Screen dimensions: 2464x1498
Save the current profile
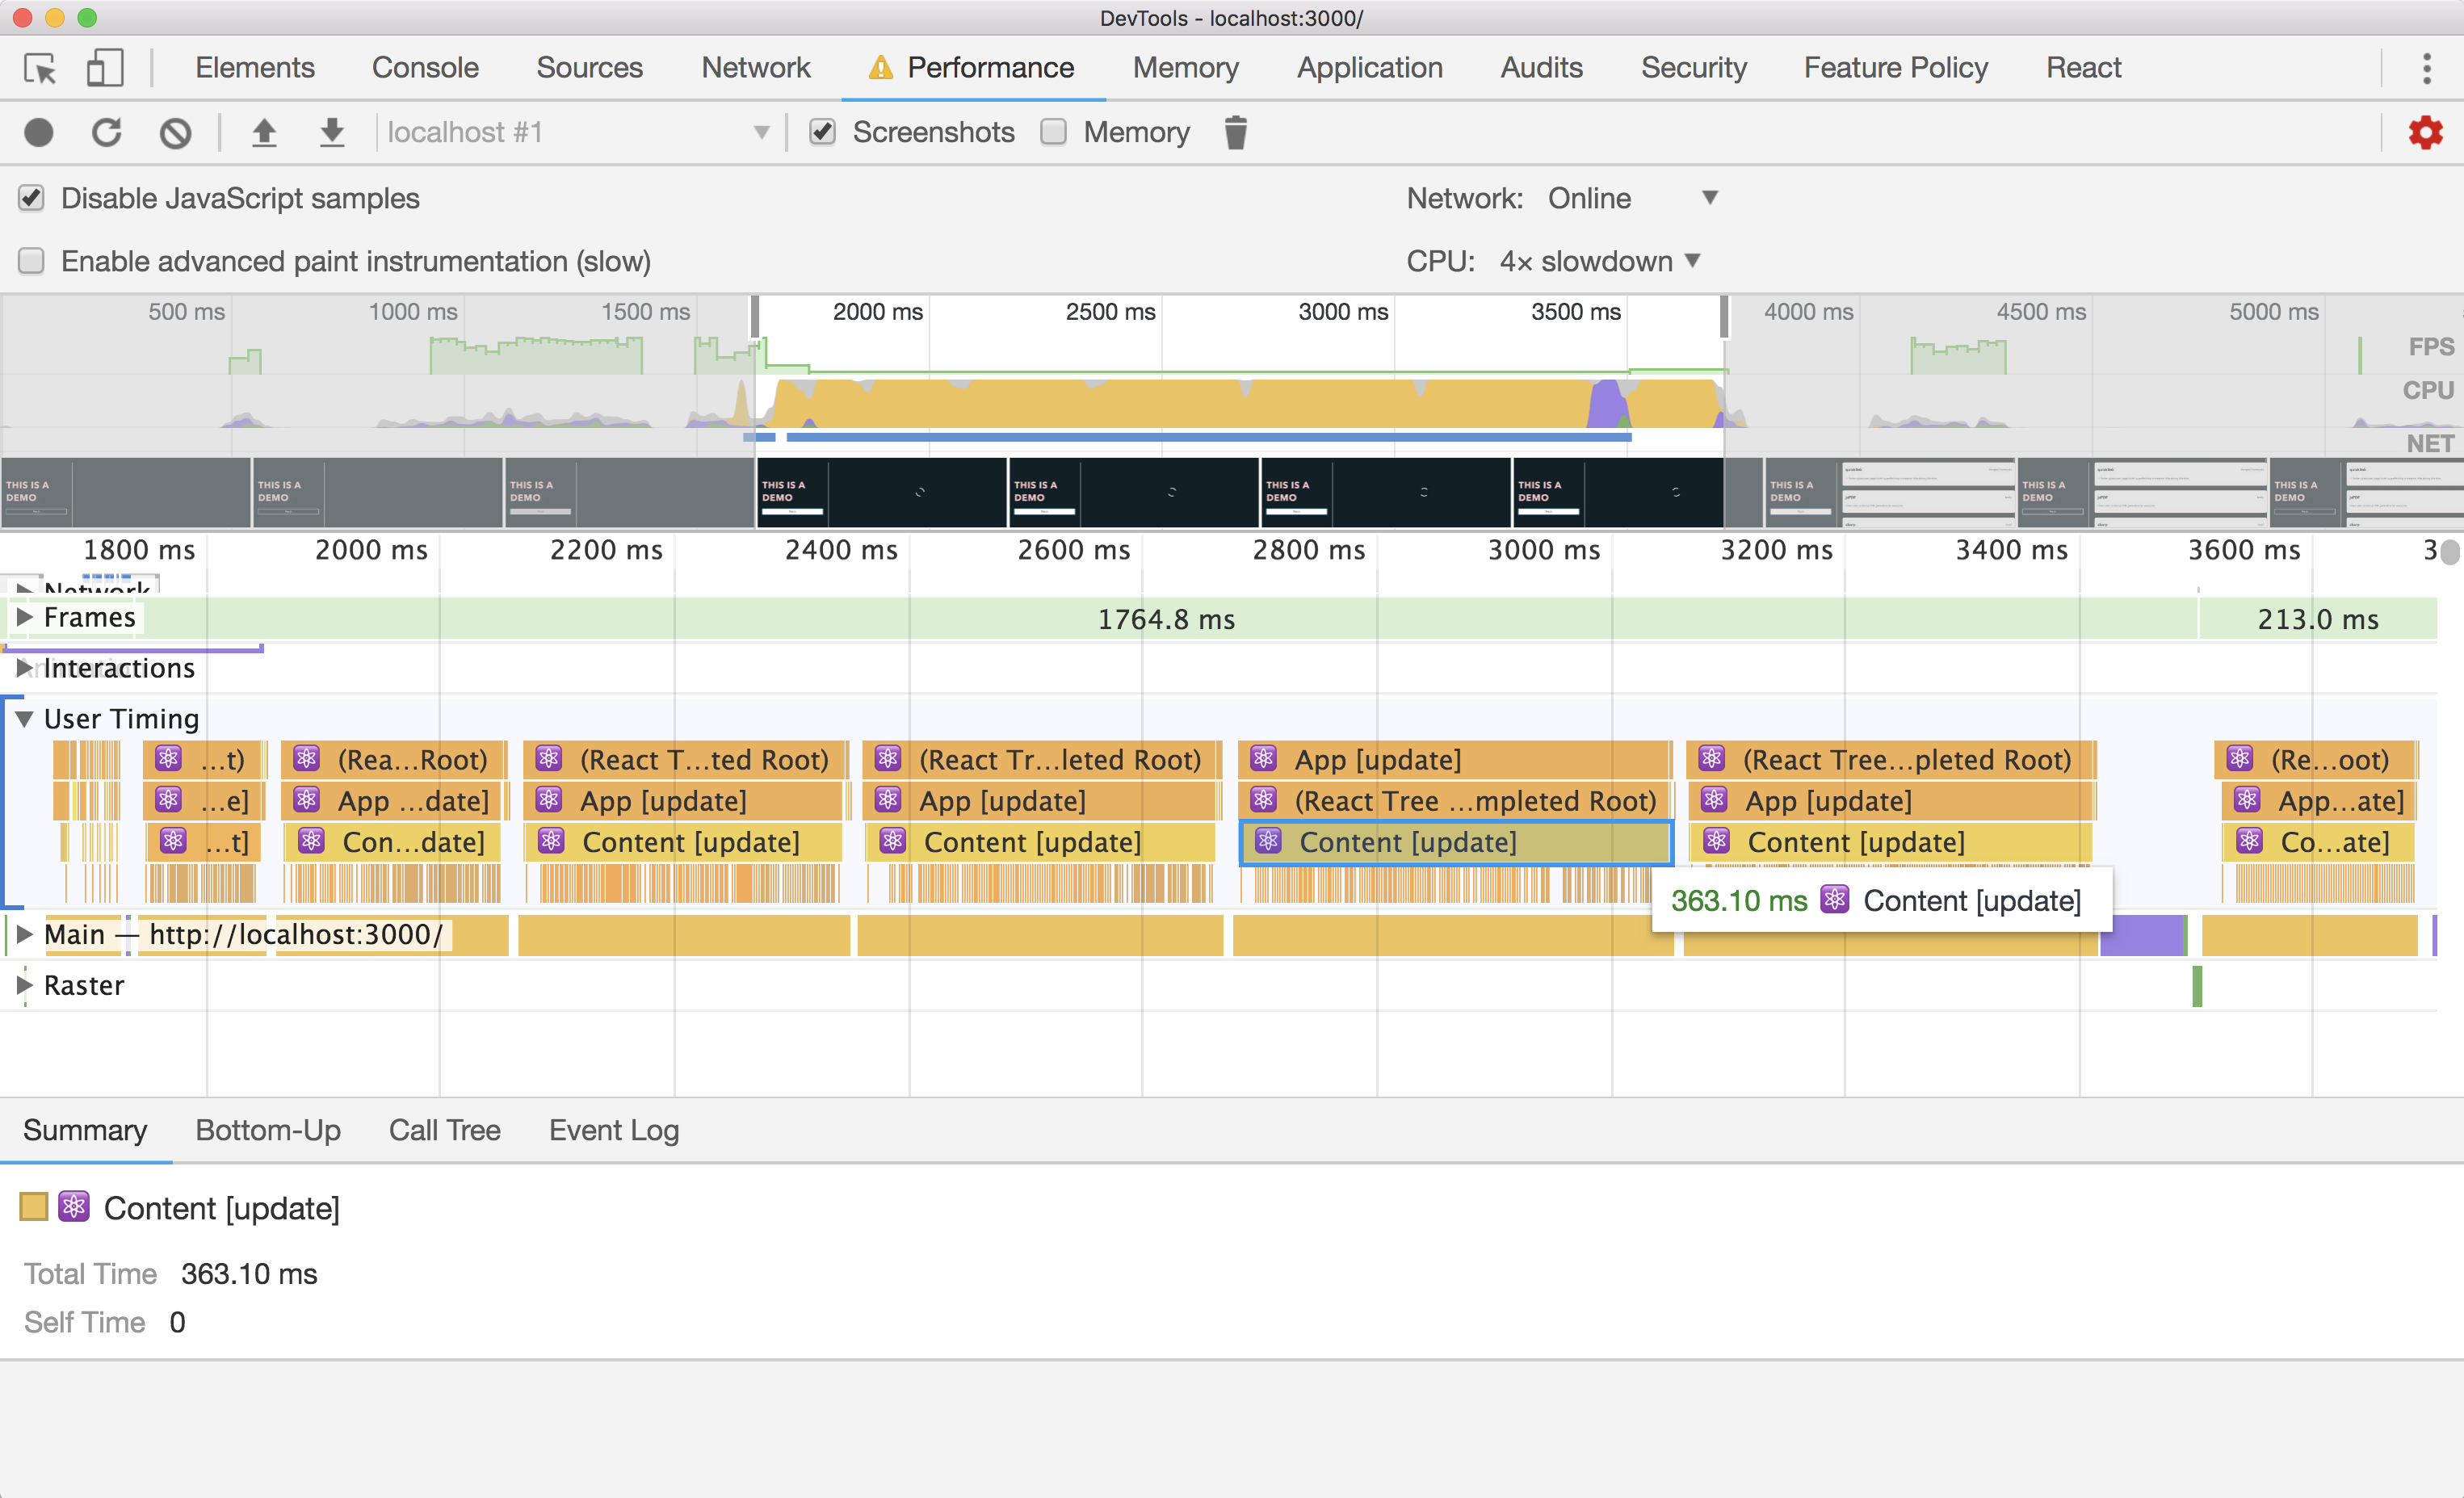[x=332, y=132]
